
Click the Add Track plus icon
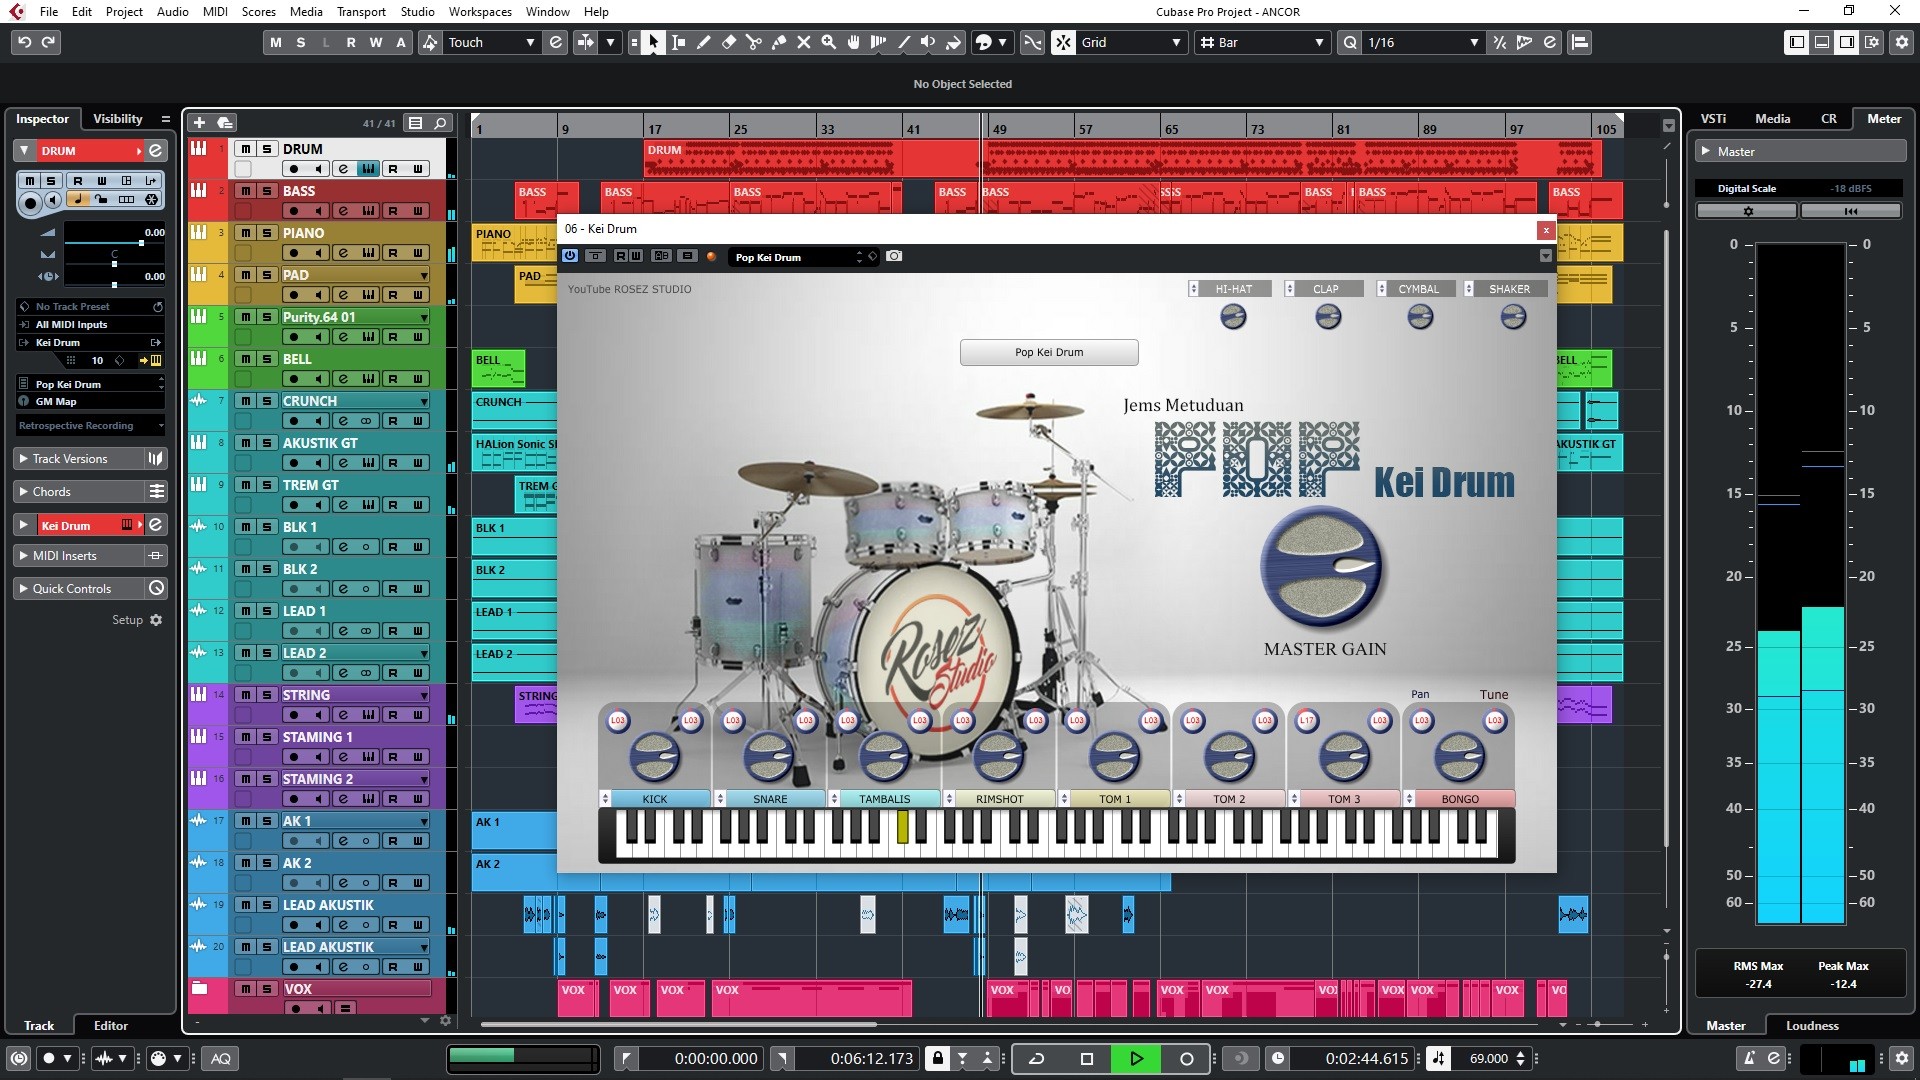click(199, 122)
